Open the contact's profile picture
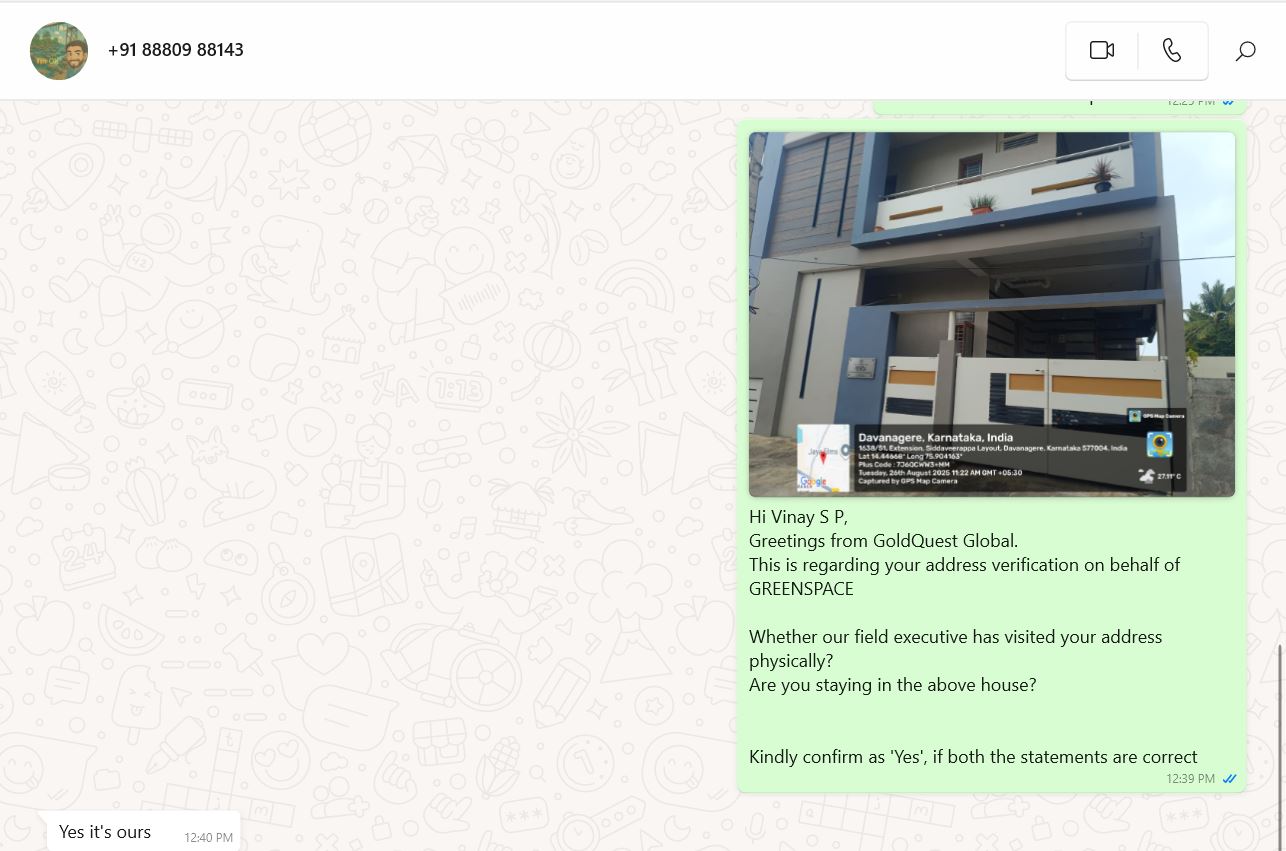Screen dimensions: 1286x851 (59, 50)
